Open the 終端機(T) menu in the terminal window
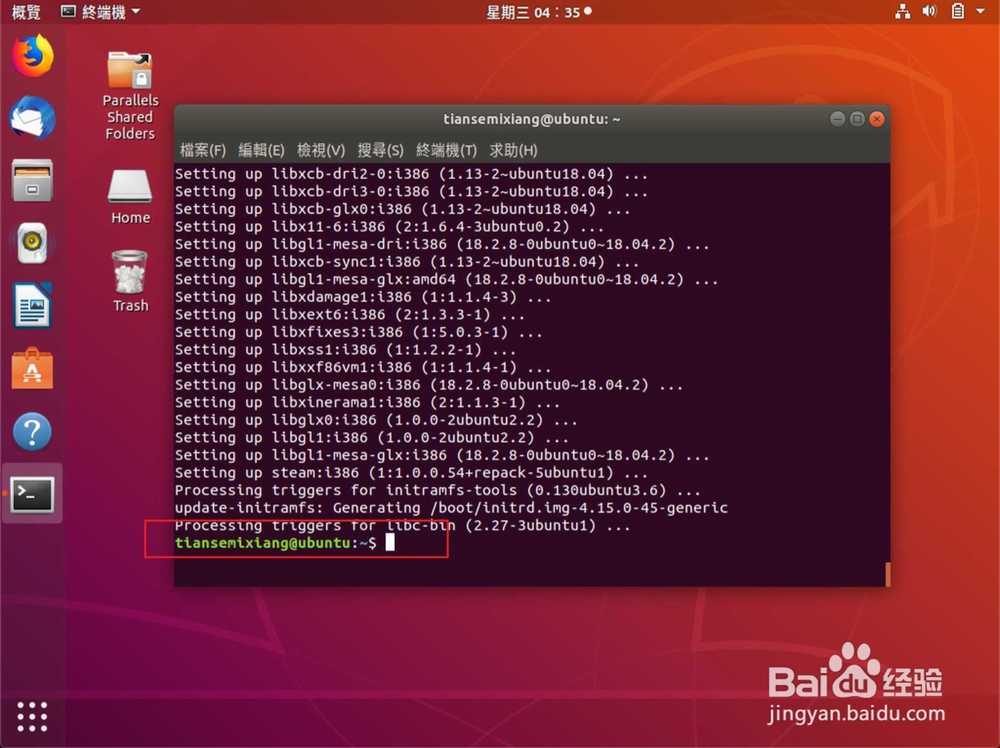Image resolution: width=1000 pixels, height=748 pixels. pos(446,150)
